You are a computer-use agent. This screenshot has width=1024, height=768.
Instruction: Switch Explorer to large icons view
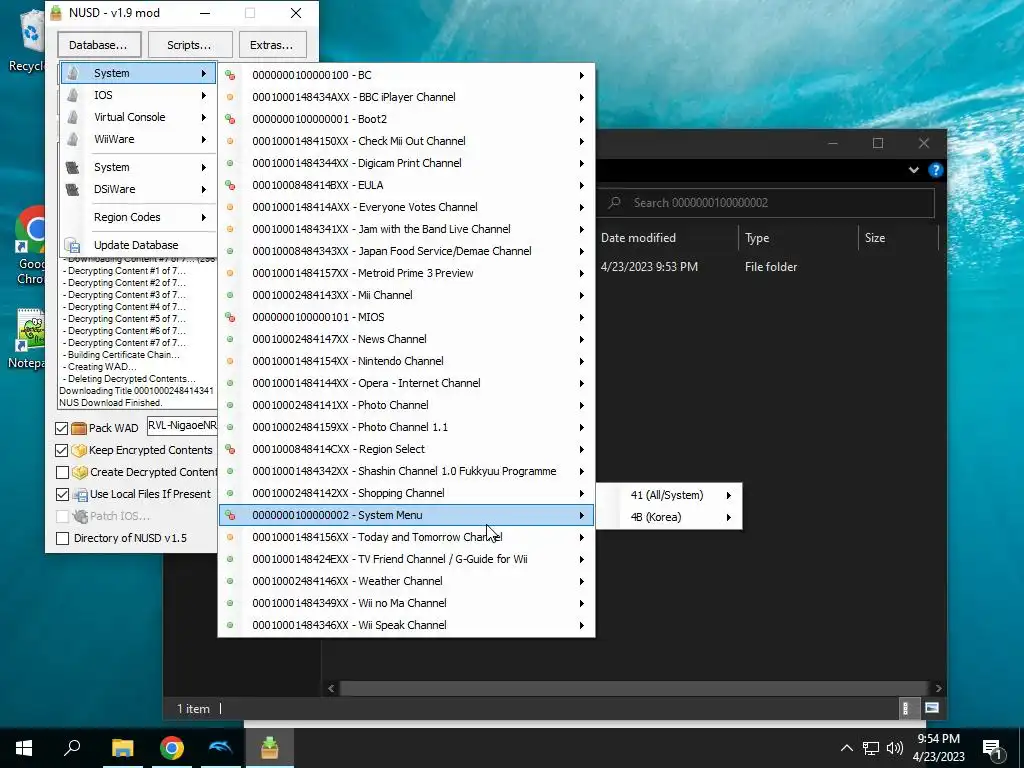pyautogui.click(x=932, y=708)
